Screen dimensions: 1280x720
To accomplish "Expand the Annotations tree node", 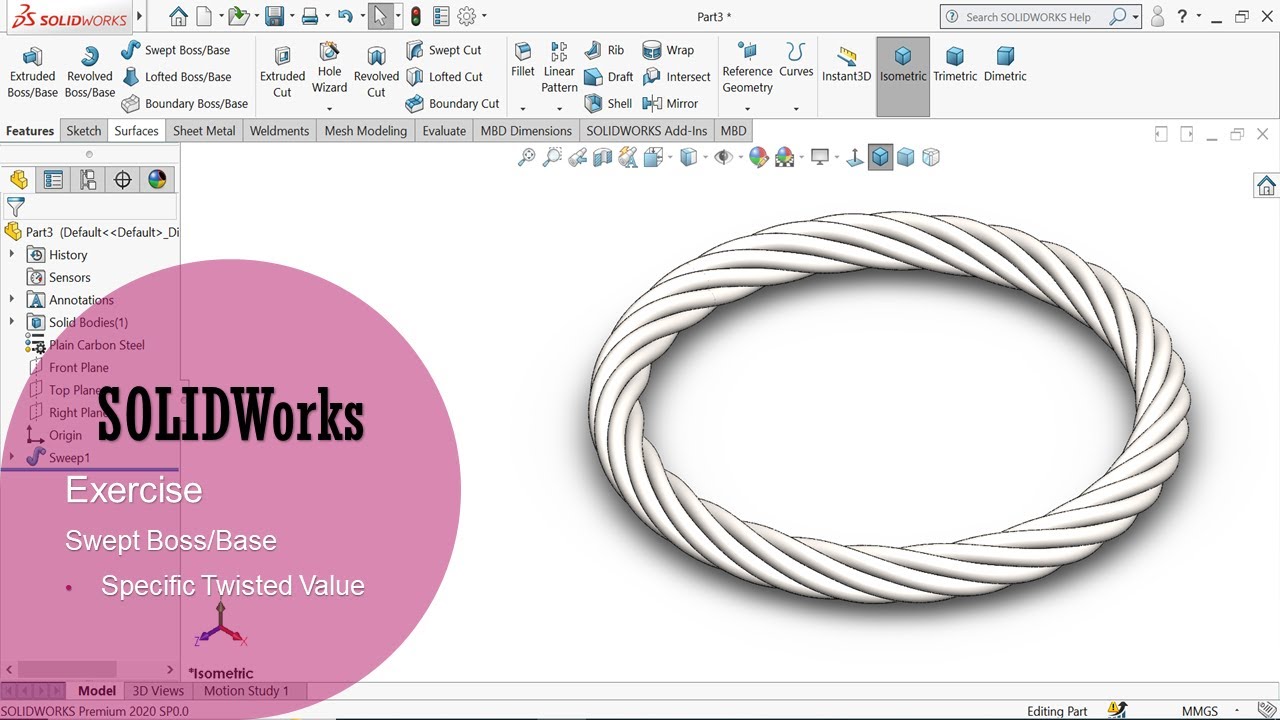I will tap(12, 300).
